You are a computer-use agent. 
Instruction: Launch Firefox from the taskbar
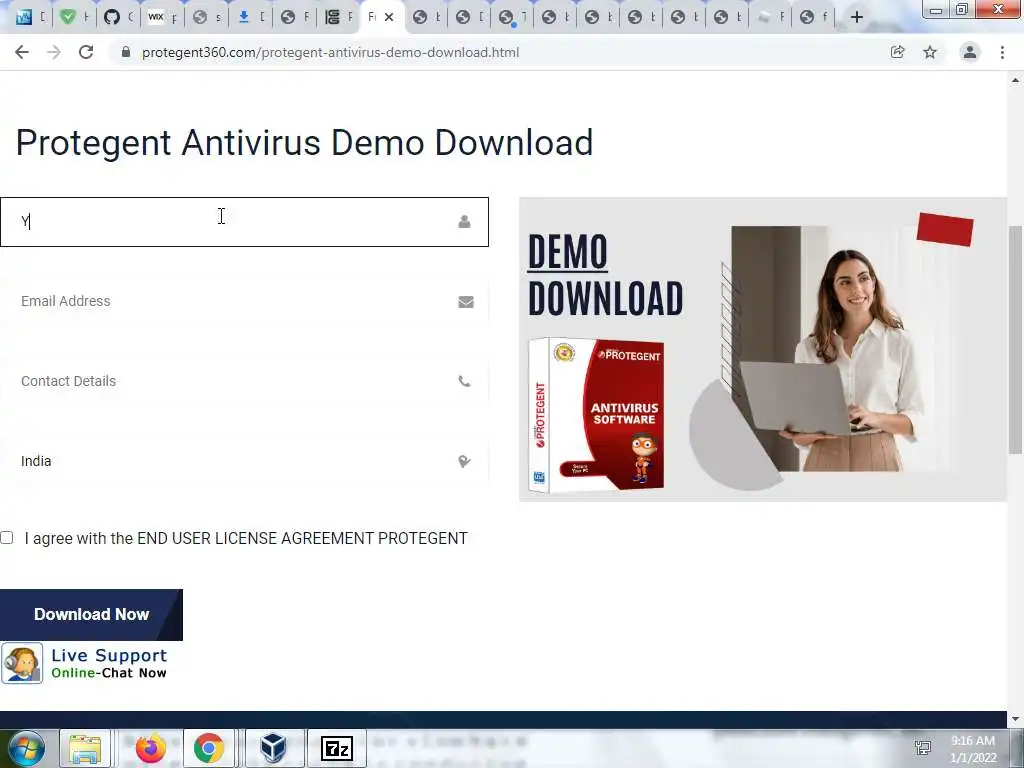(x=151, y=748)
